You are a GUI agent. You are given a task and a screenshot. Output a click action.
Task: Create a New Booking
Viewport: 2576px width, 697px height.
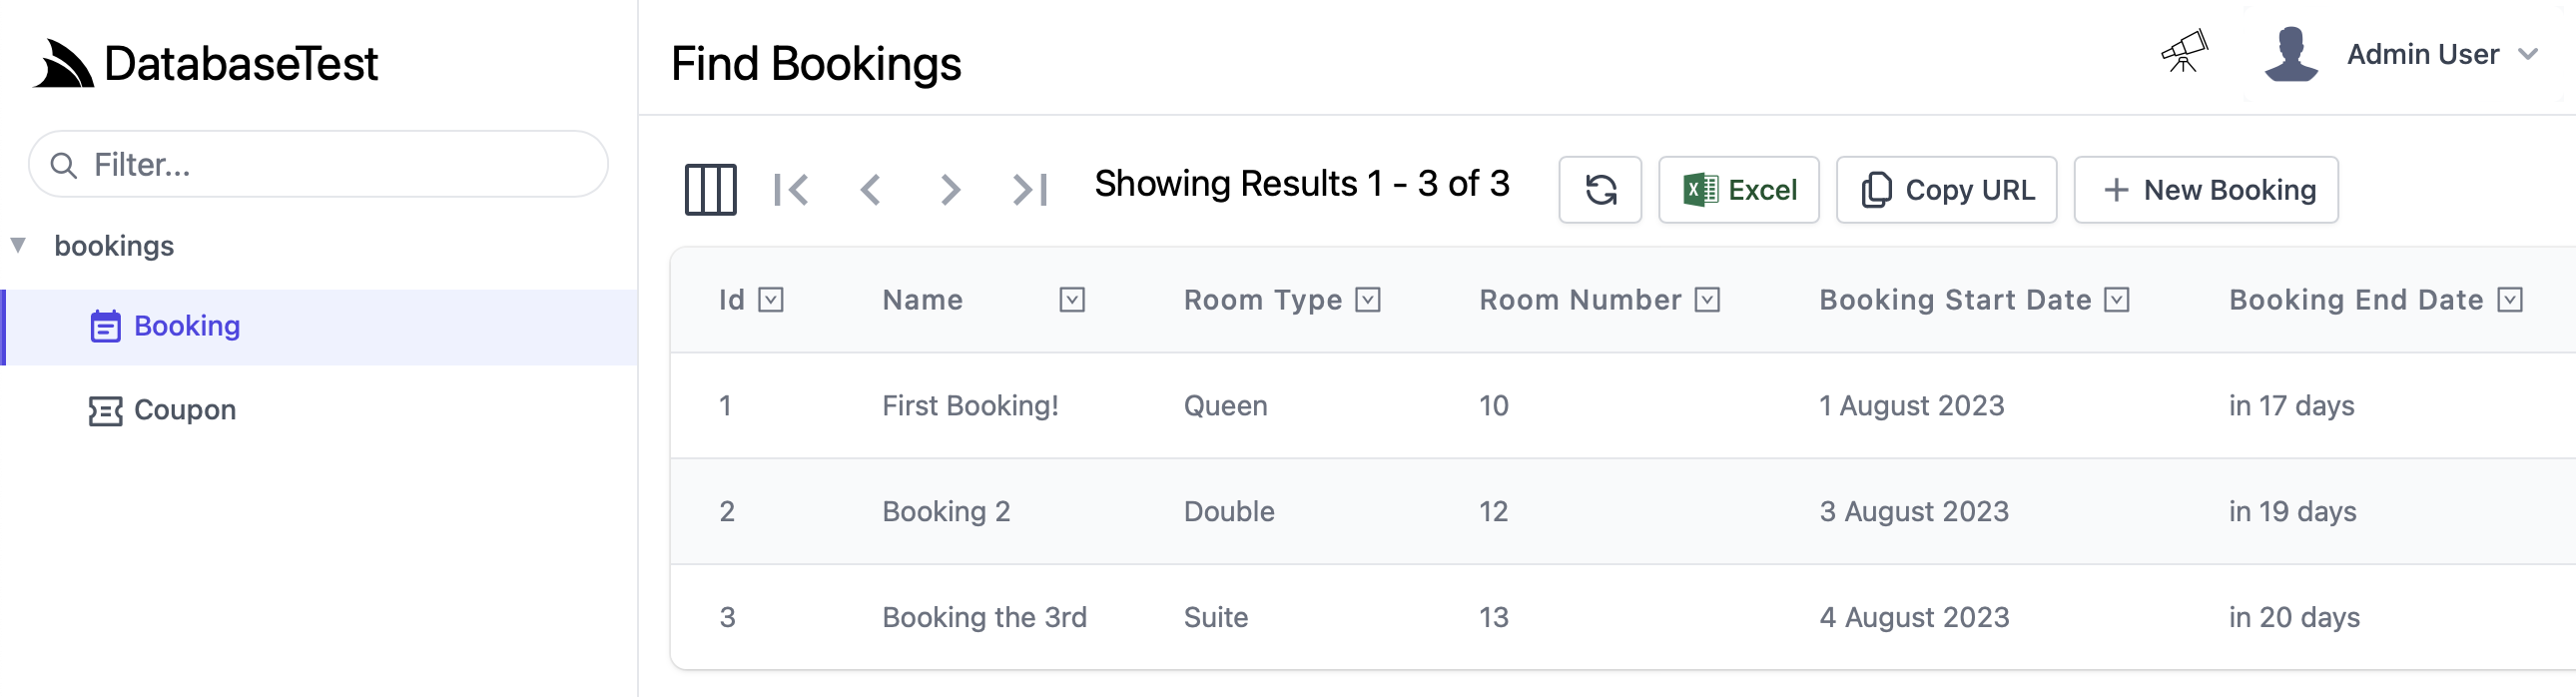tap(2205, 190)
